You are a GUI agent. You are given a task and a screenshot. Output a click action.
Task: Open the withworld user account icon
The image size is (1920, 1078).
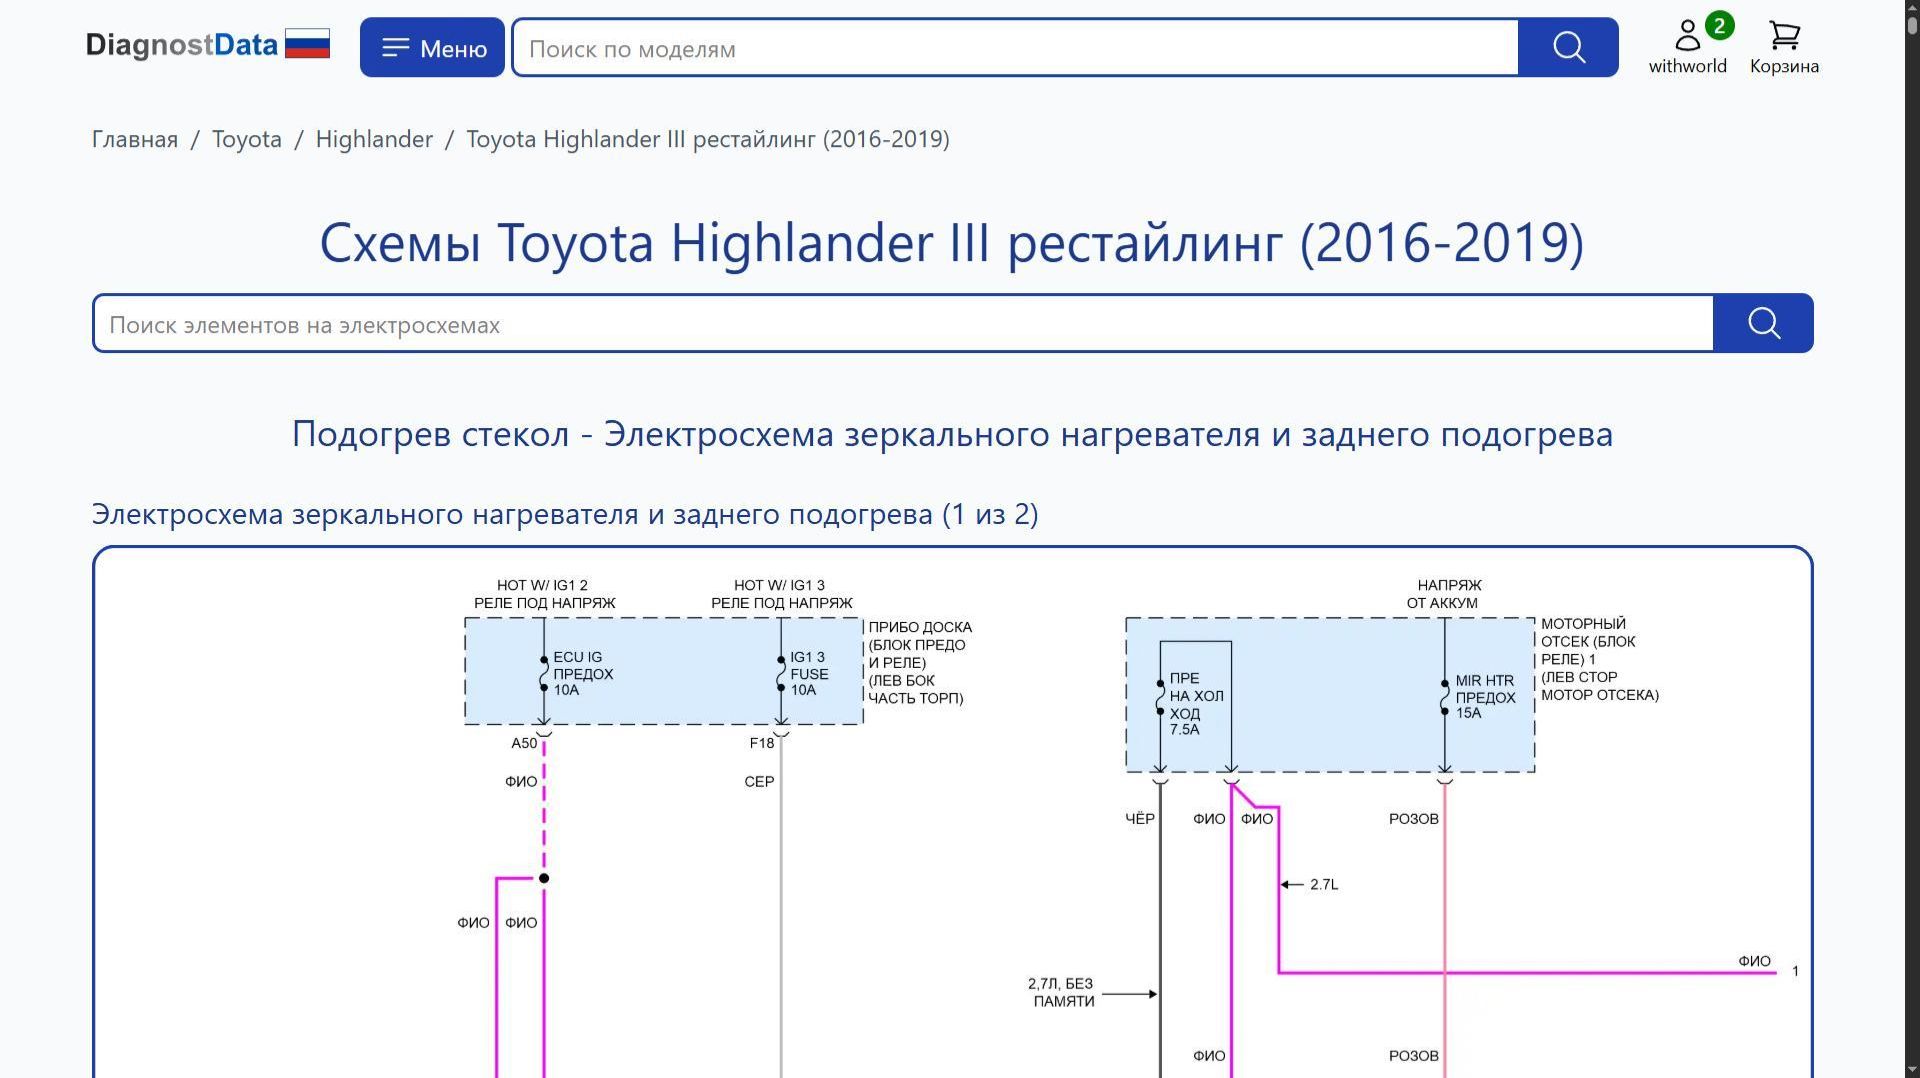point(1687,46)
